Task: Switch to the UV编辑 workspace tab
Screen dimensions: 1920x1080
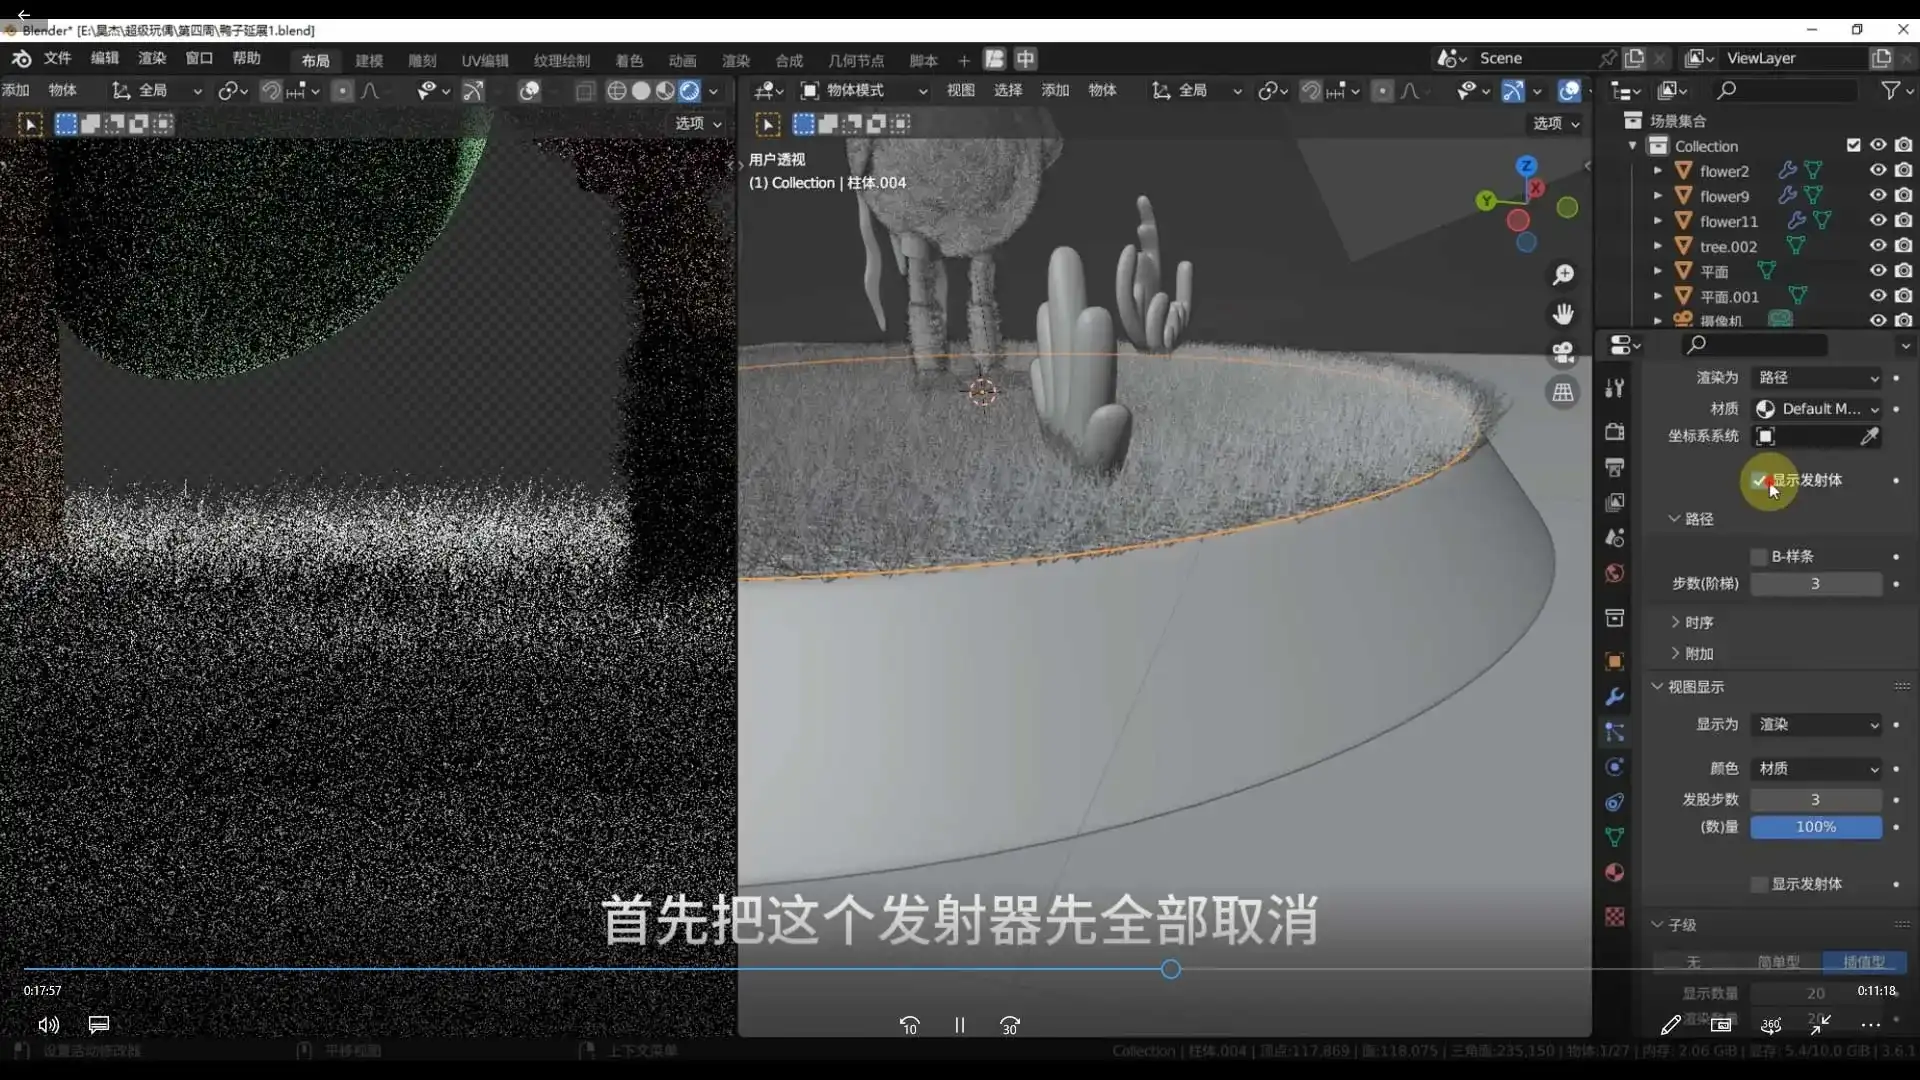Action: coord(484,60)
